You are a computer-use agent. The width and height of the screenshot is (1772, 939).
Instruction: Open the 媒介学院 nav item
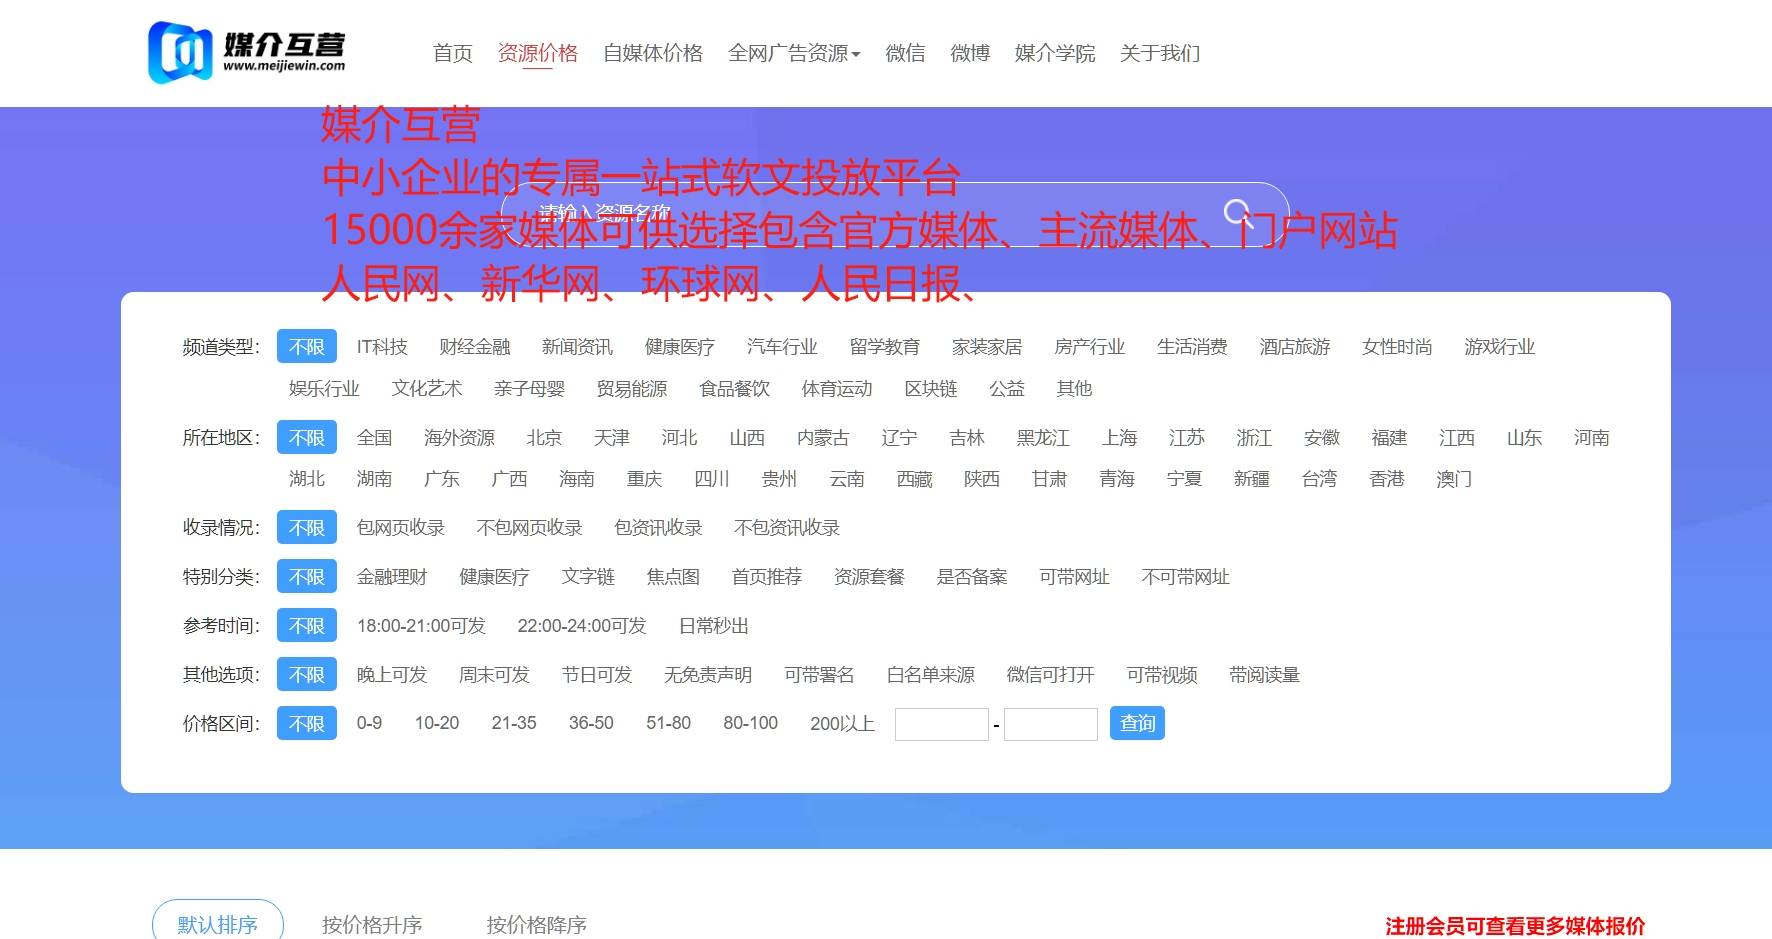coord(1055,53)
